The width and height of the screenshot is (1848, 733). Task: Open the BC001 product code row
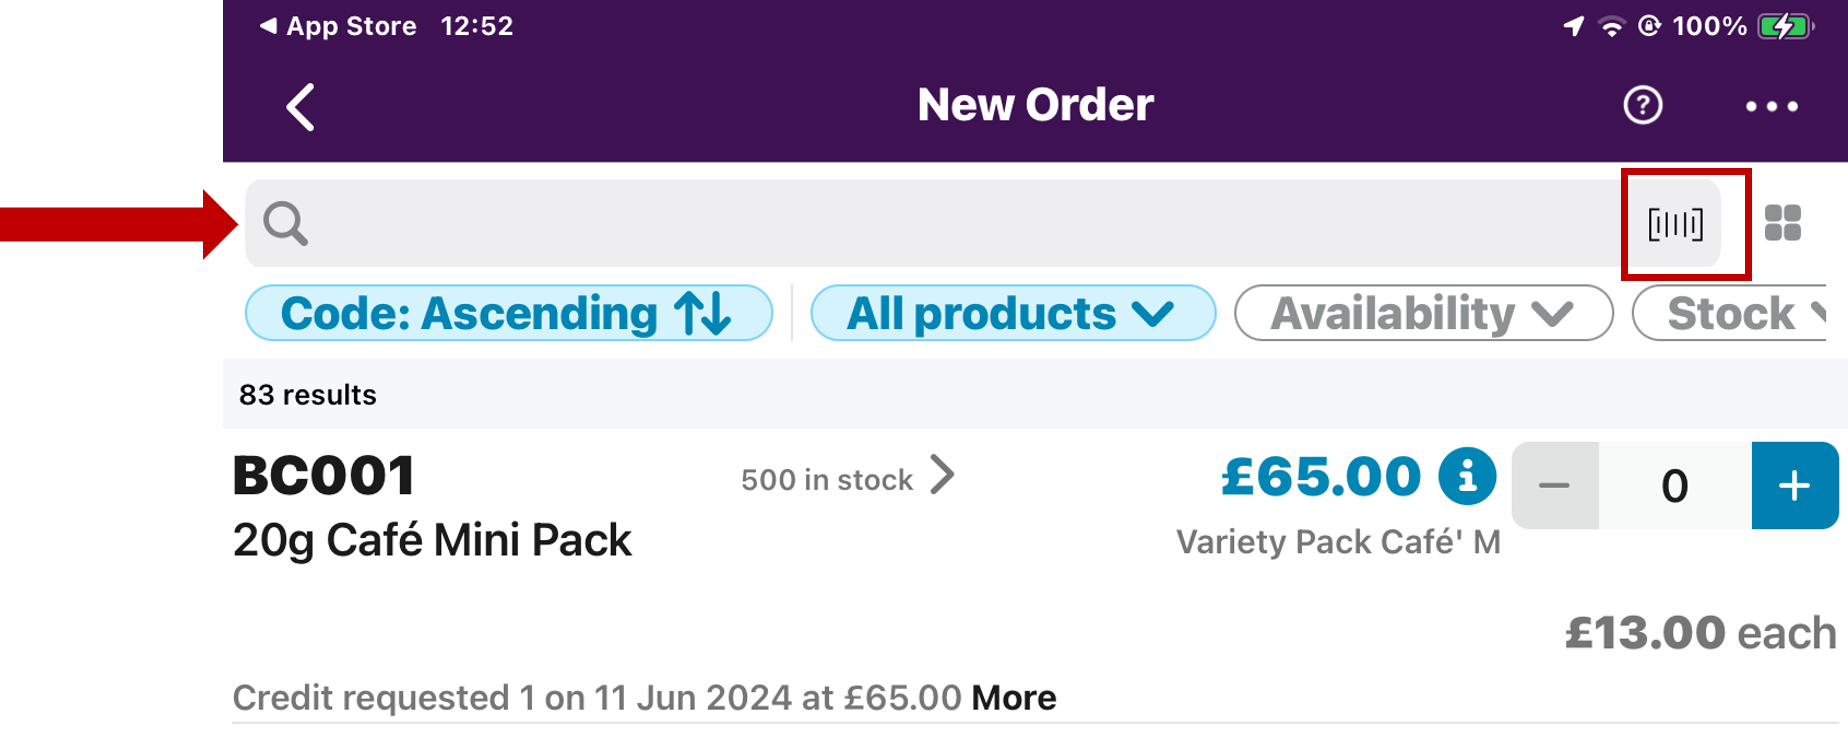[324, 476]
